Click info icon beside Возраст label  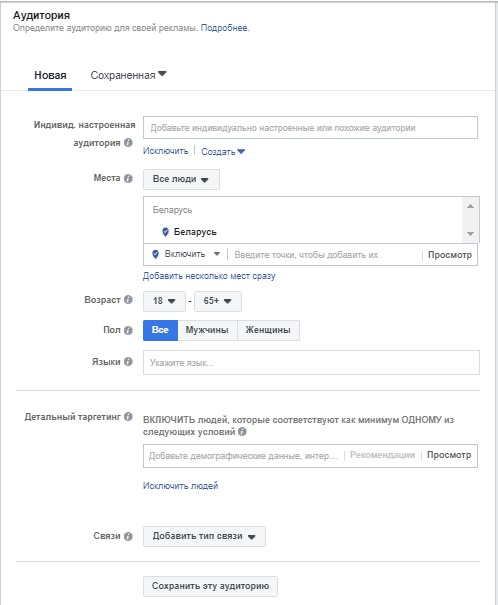128,300
